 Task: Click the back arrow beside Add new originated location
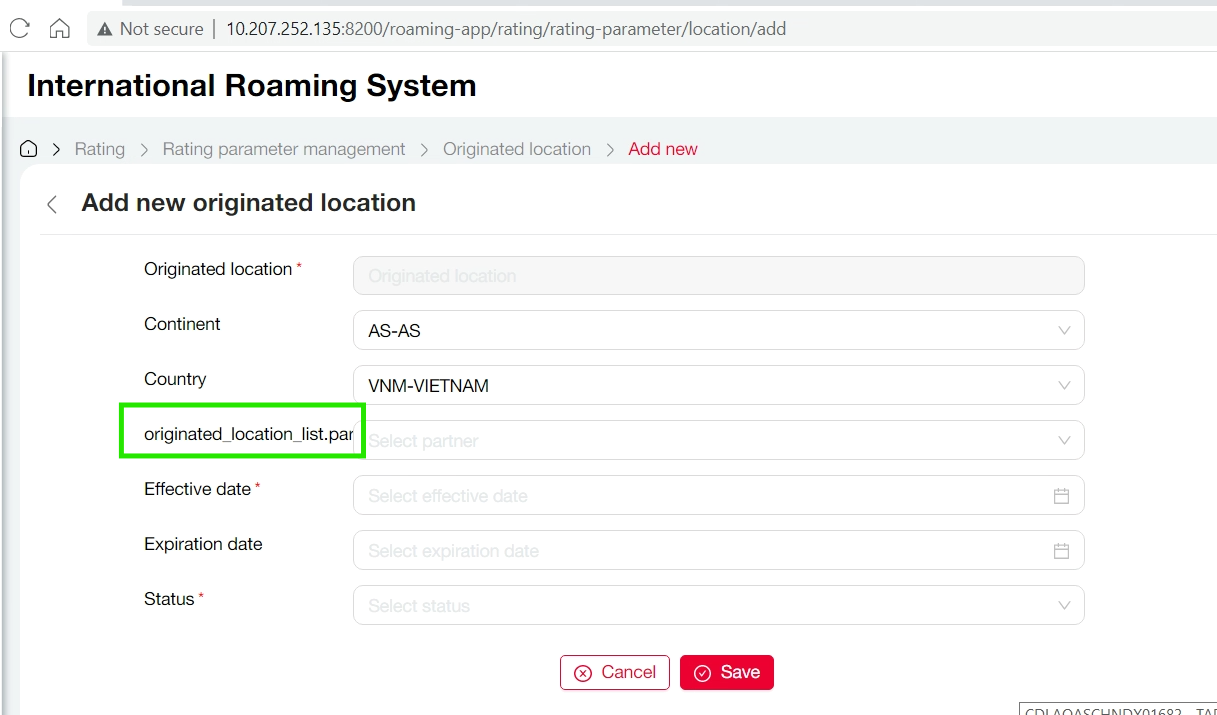[x=52, y=204]
